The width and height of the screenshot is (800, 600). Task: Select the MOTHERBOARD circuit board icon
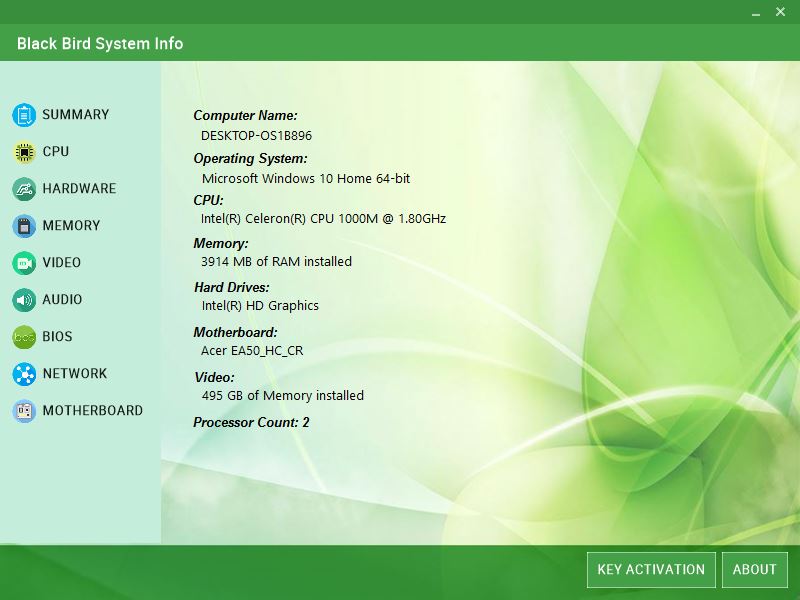(x=22, y=411)
